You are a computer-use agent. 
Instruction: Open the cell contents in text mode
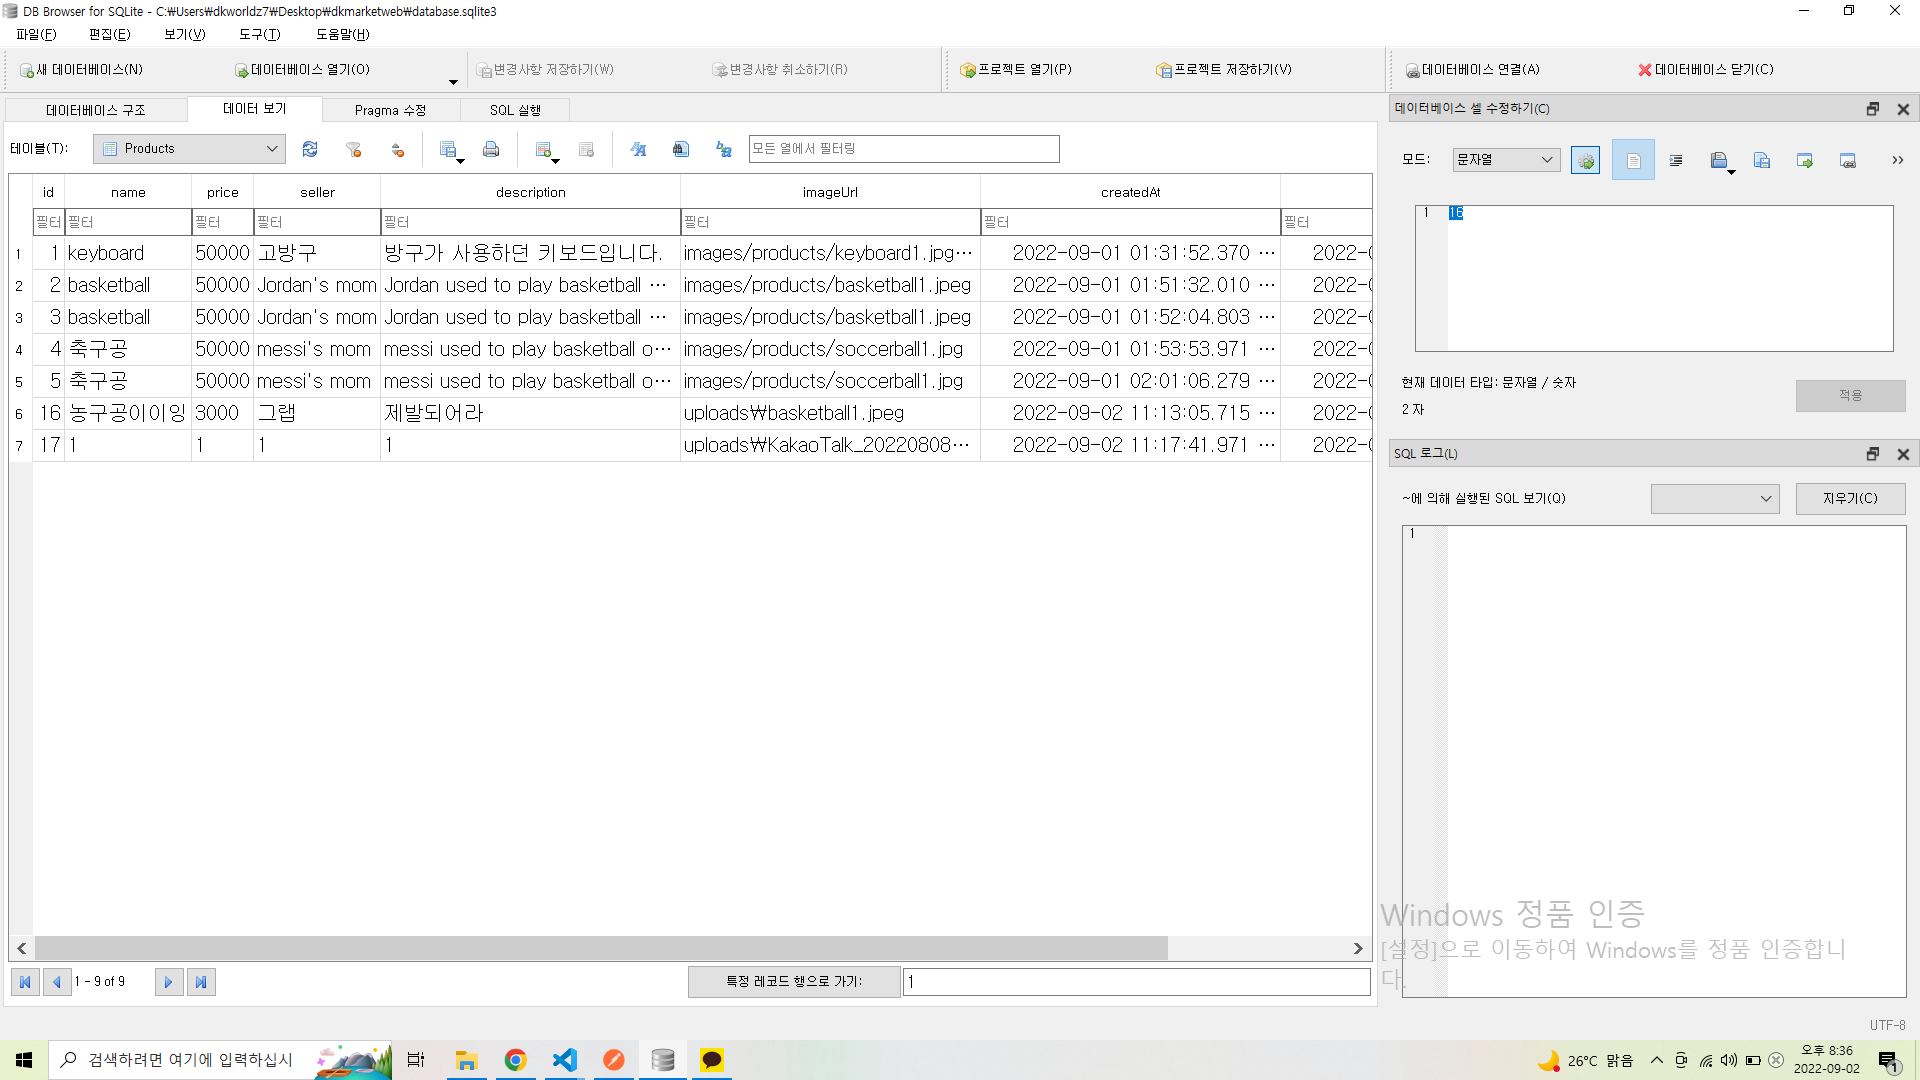coord(1634,160)
